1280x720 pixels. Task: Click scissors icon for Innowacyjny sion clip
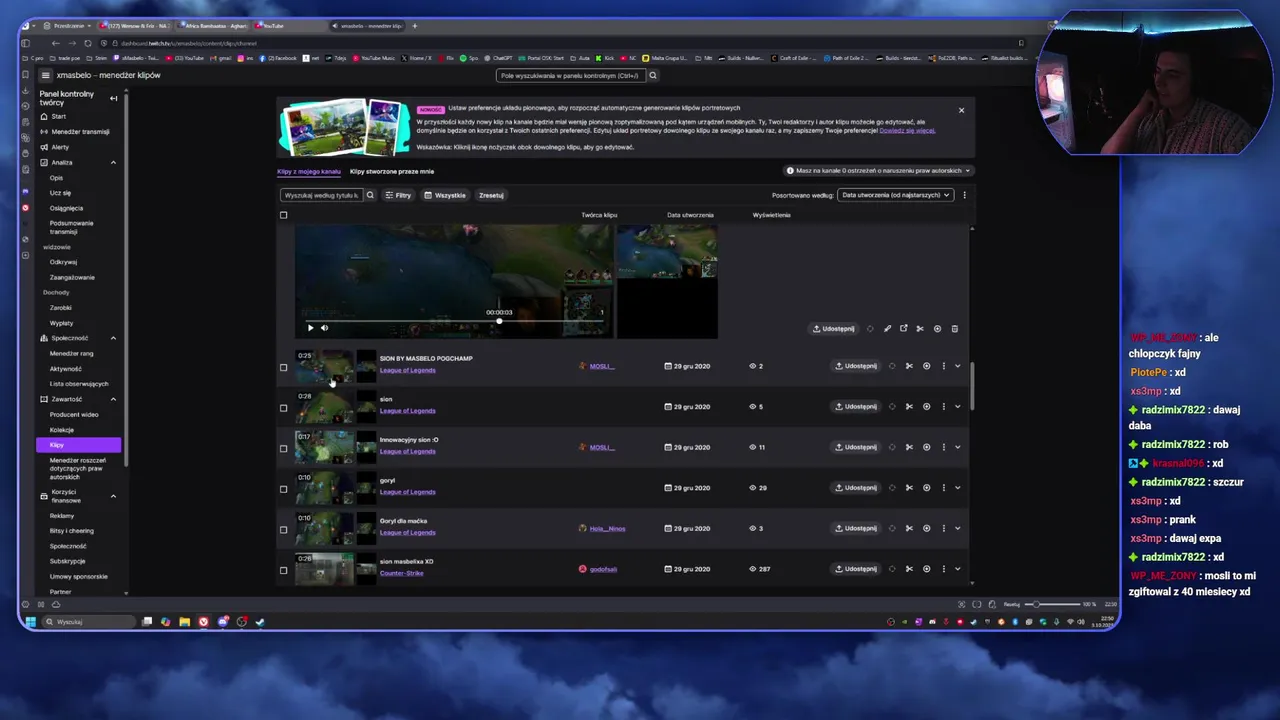click(x=909, y=447)
